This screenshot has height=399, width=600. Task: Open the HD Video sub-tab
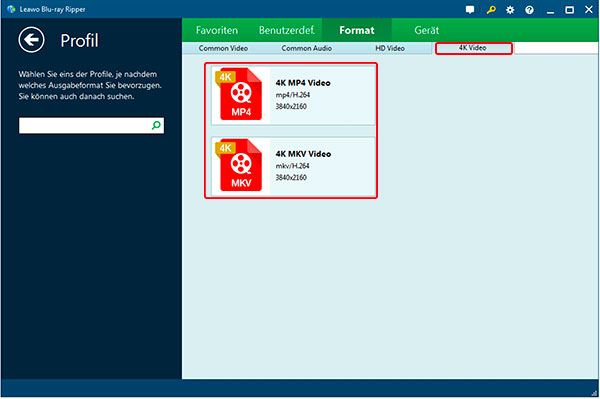coord(390,48)
